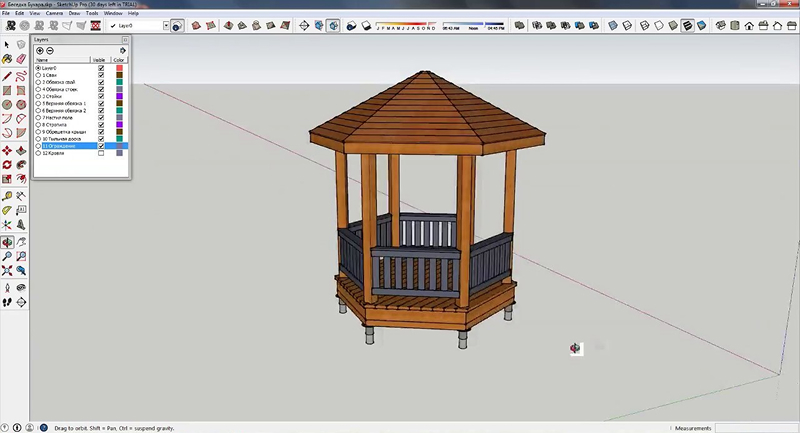The width and height of the screenshot is (800, 433).
Task: Set 3 Стойки as active layer radio
Action: click(38, 96)
